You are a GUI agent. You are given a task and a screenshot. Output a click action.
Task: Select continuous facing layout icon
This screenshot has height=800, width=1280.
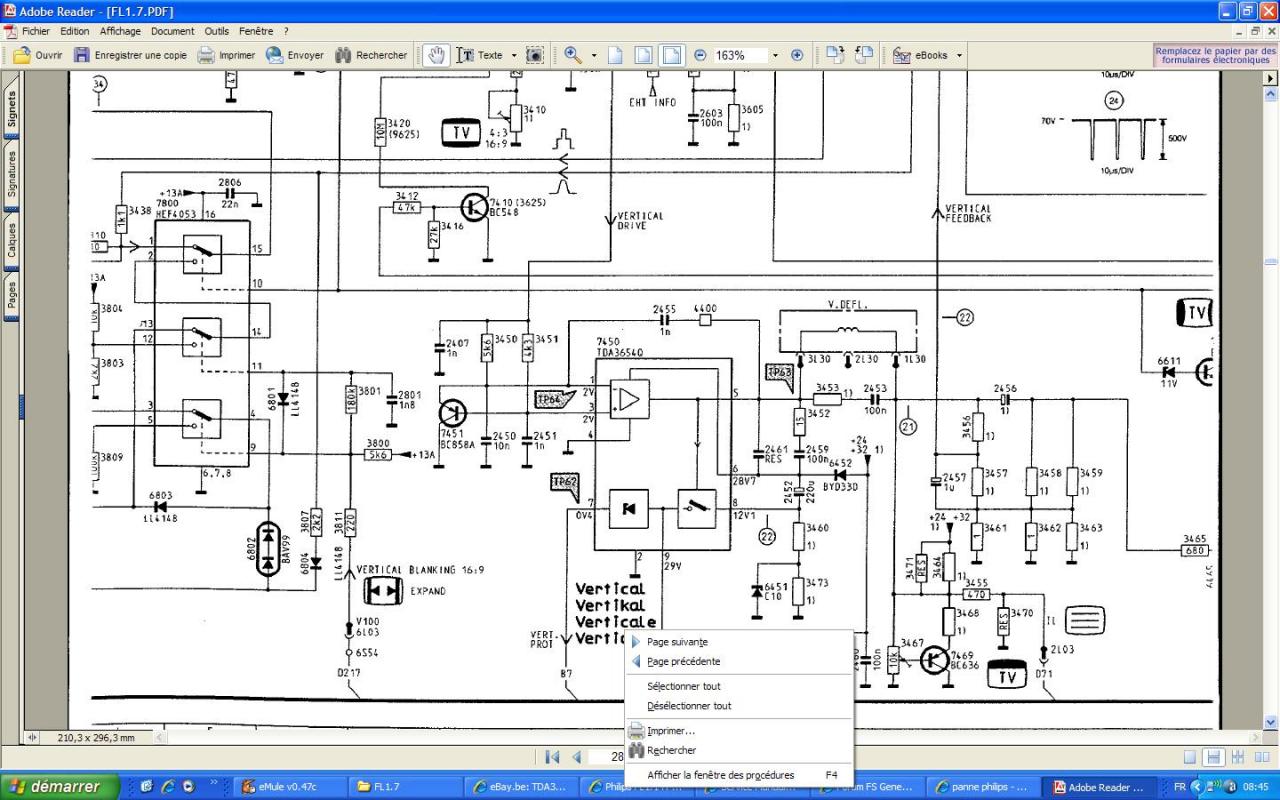click(1237, 757)
